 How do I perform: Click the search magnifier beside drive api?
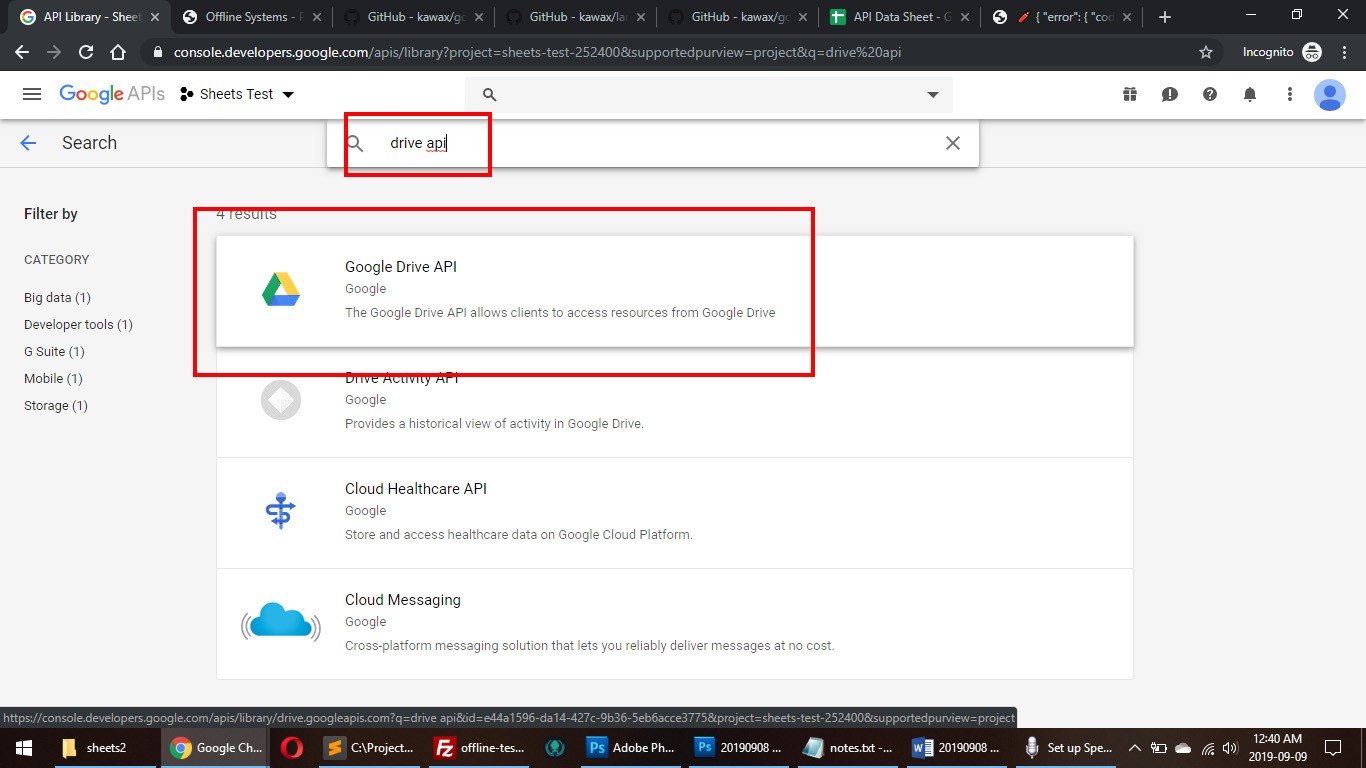tap(355, 143)
